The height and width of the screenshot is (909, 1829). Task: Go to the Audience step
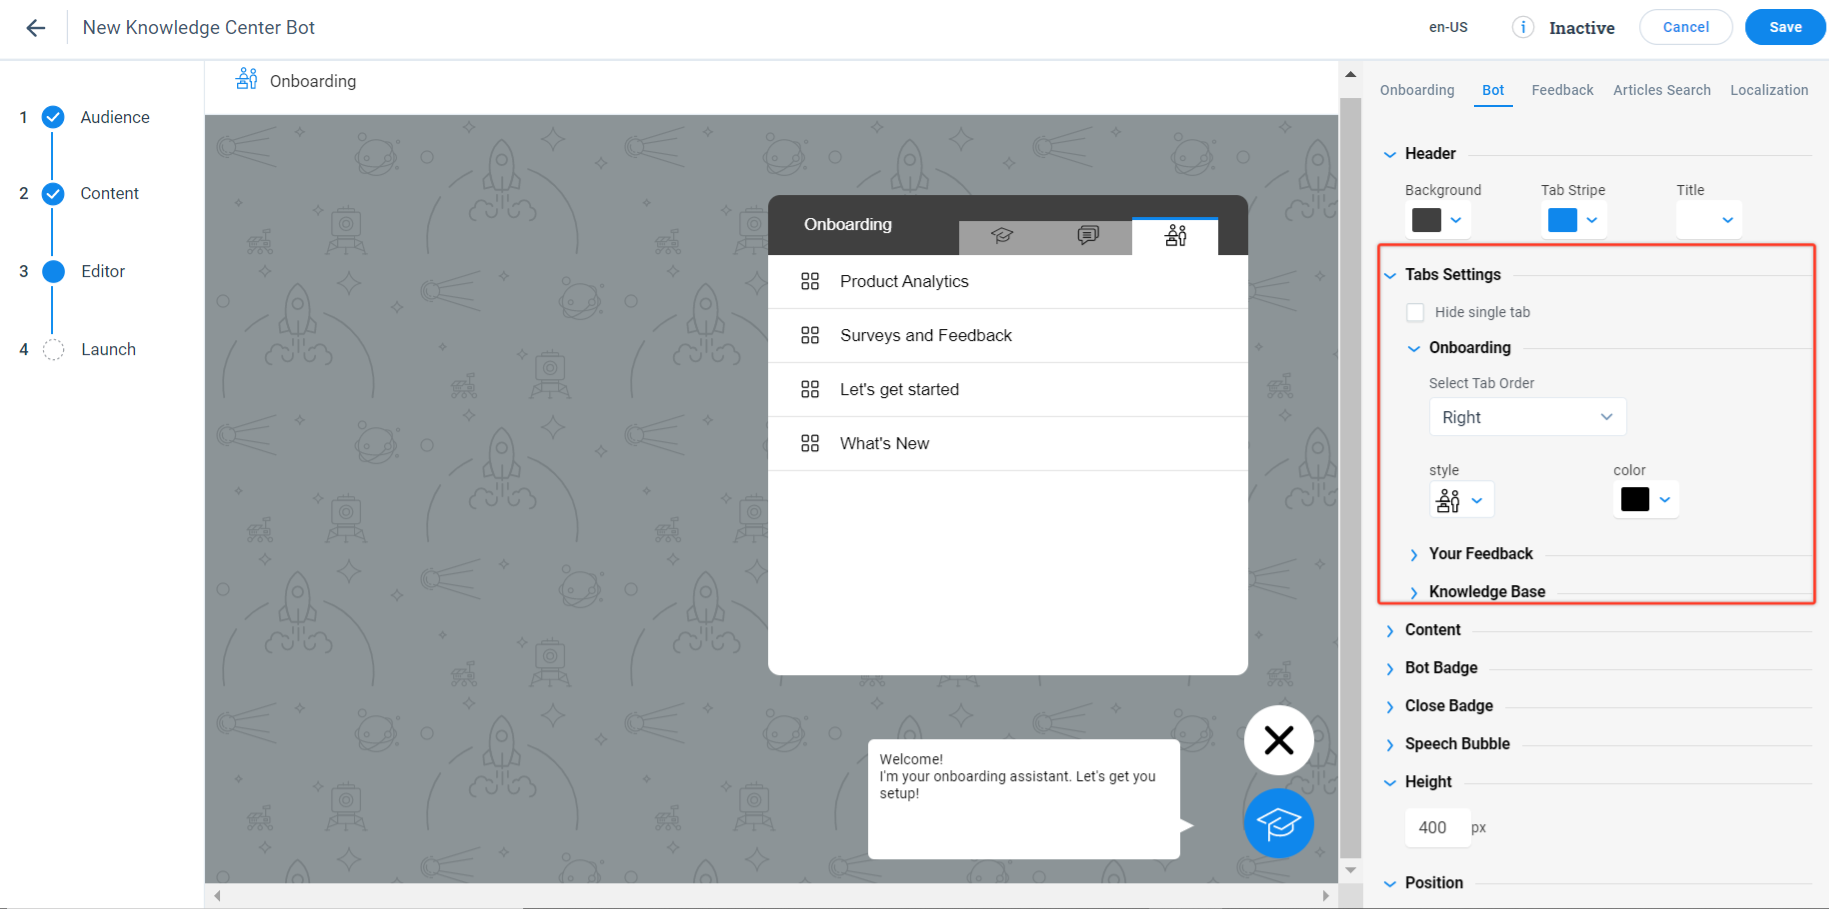tap(115, 117)
